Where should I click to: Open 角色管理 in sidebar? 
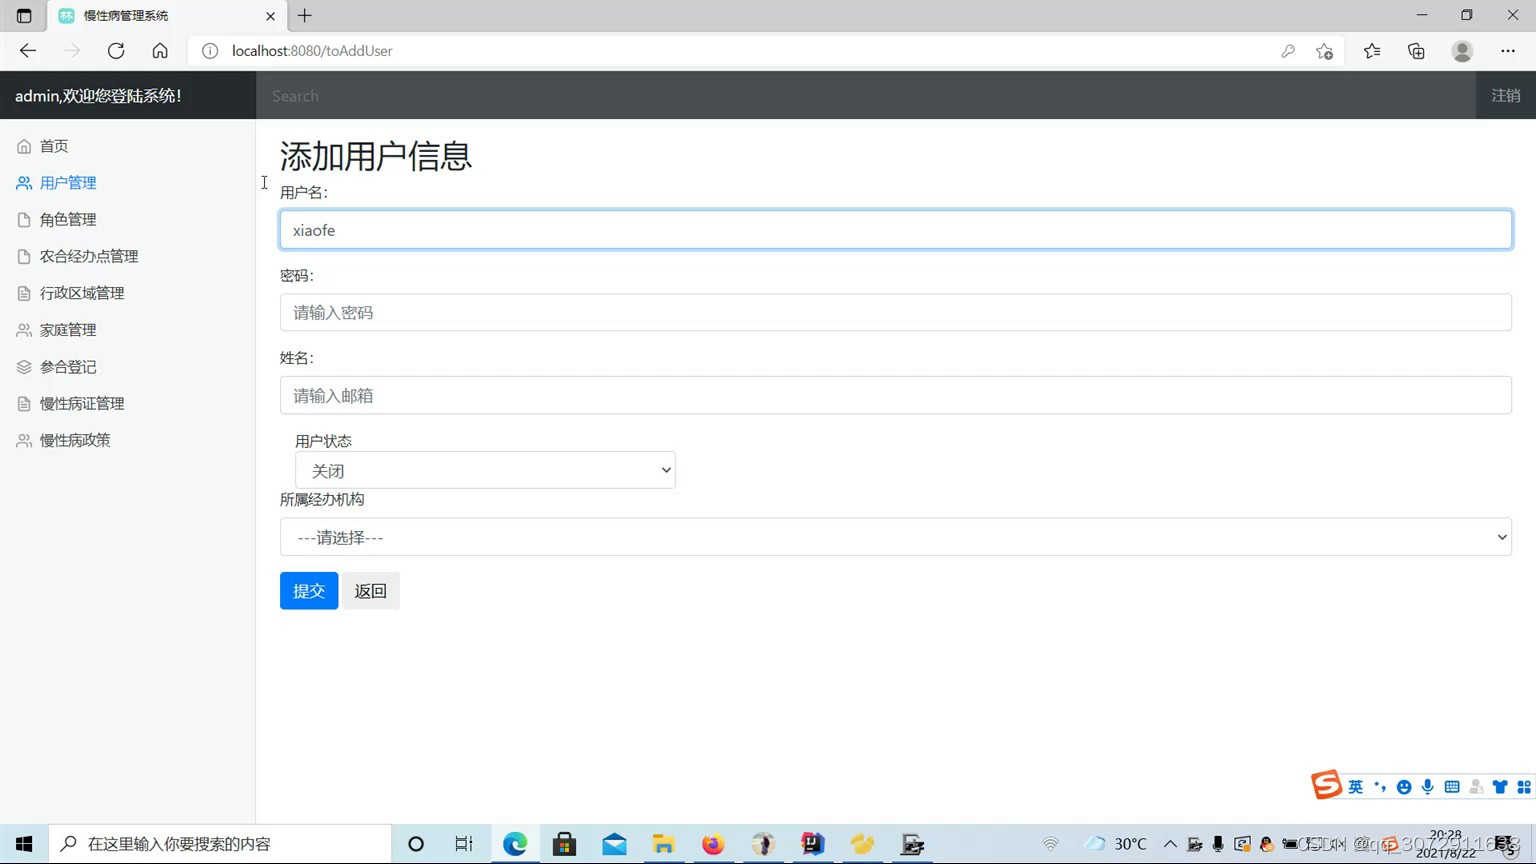[x=68, y=220]
